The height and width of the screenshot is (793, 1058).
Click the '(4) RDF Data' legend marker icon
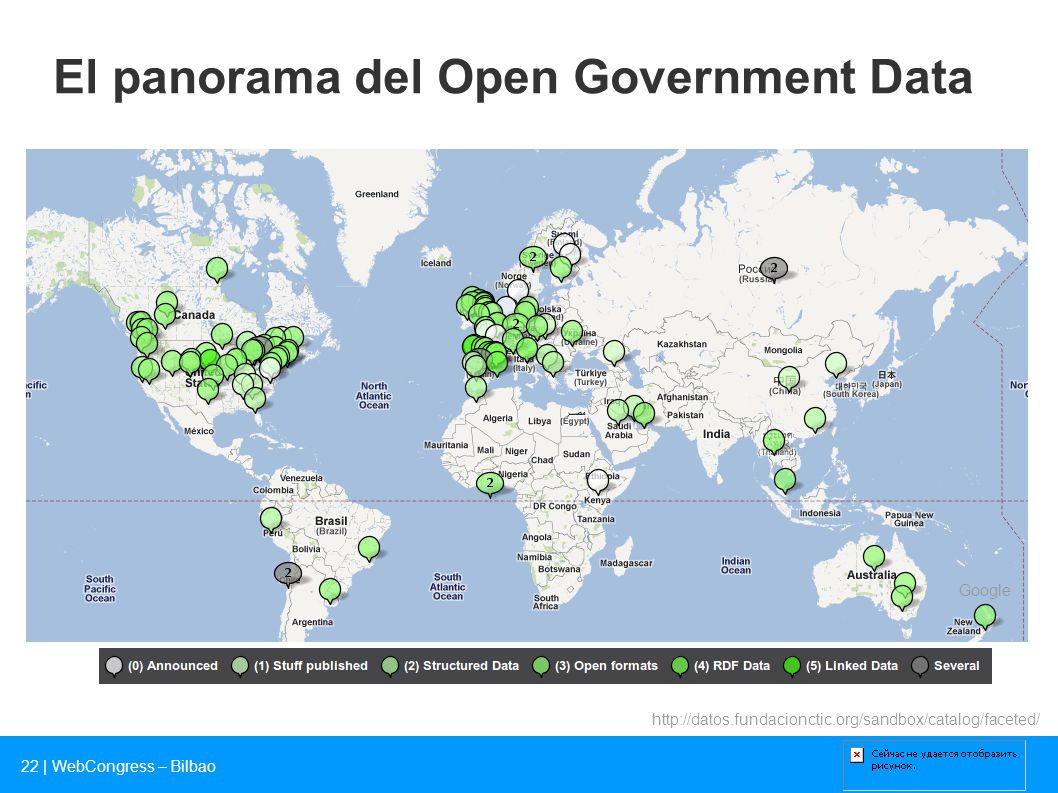tap(679, 666)
